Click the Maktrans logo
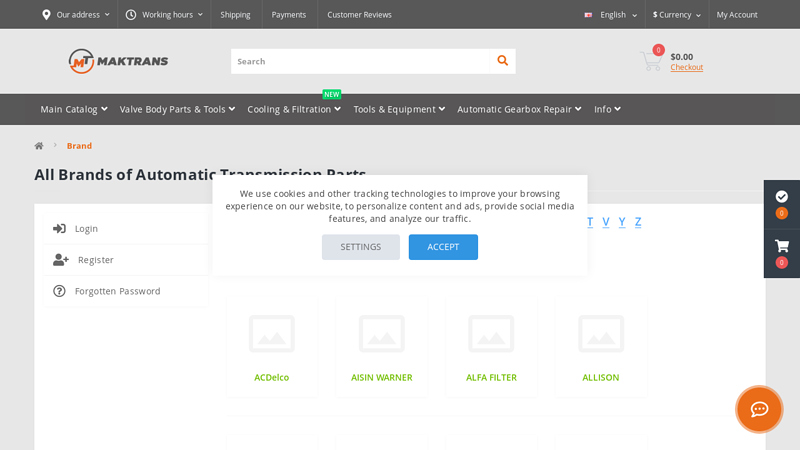The image size is (800, 450). point(118,61)
